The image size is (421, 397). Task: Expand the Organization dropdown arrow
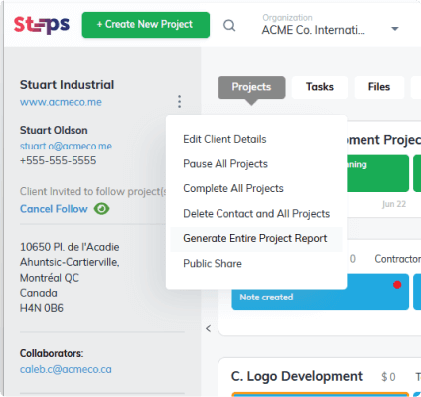(395, 29)
